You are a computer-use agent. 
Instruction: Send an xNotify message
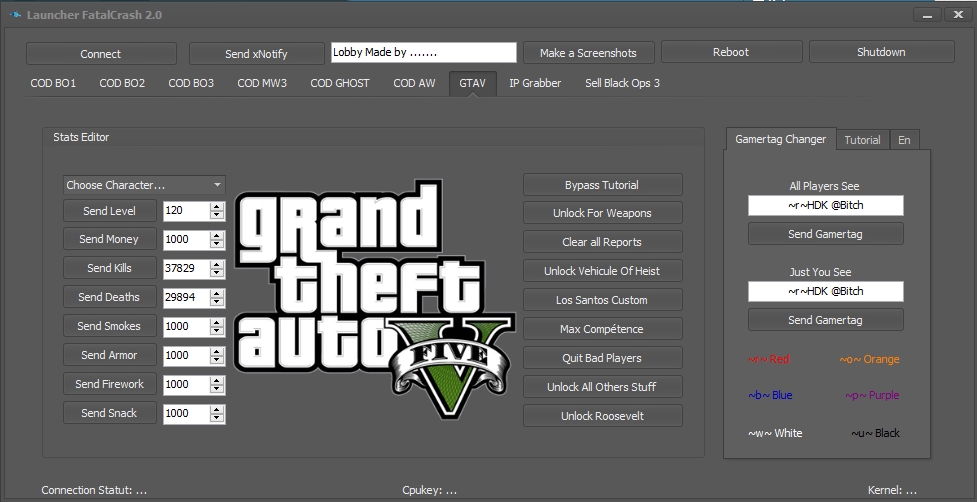[x=256, y=54]
